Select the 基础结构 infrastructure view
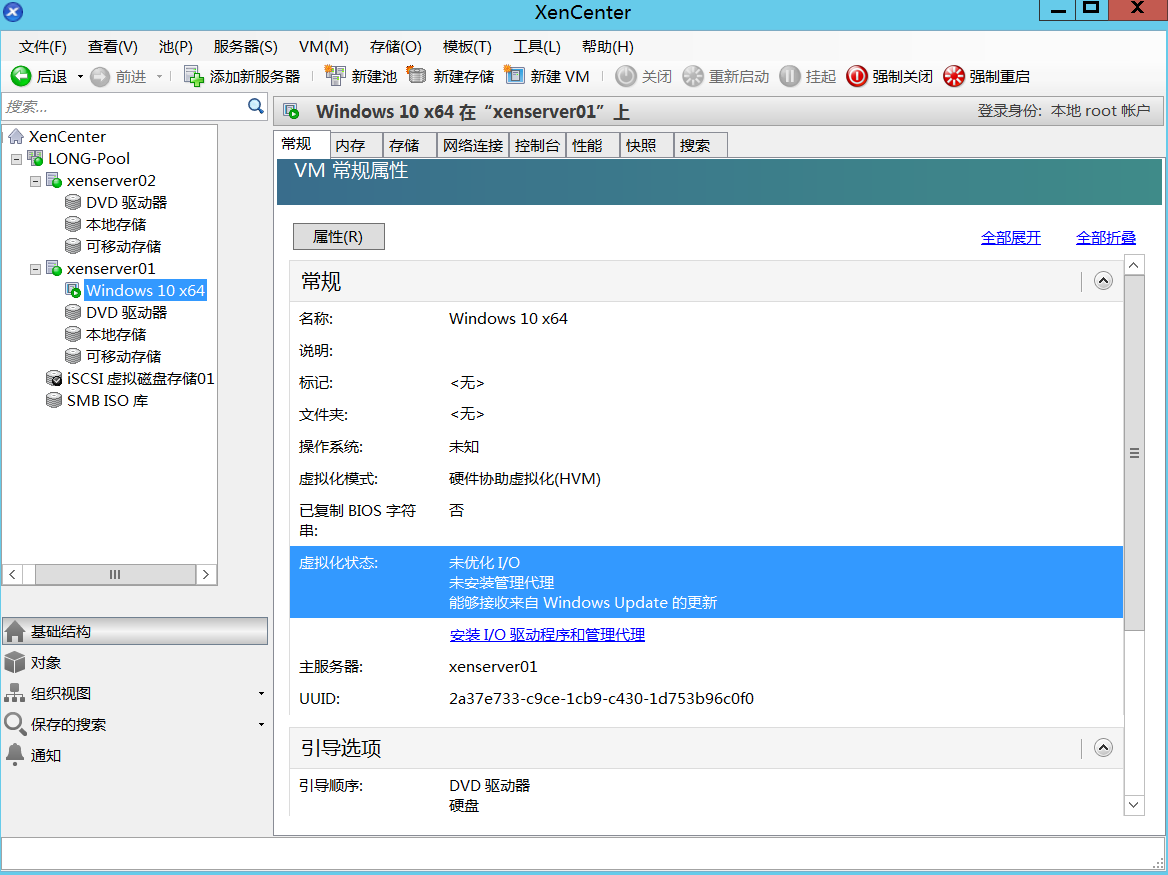 pyautogui.click(x=135, y=631)
